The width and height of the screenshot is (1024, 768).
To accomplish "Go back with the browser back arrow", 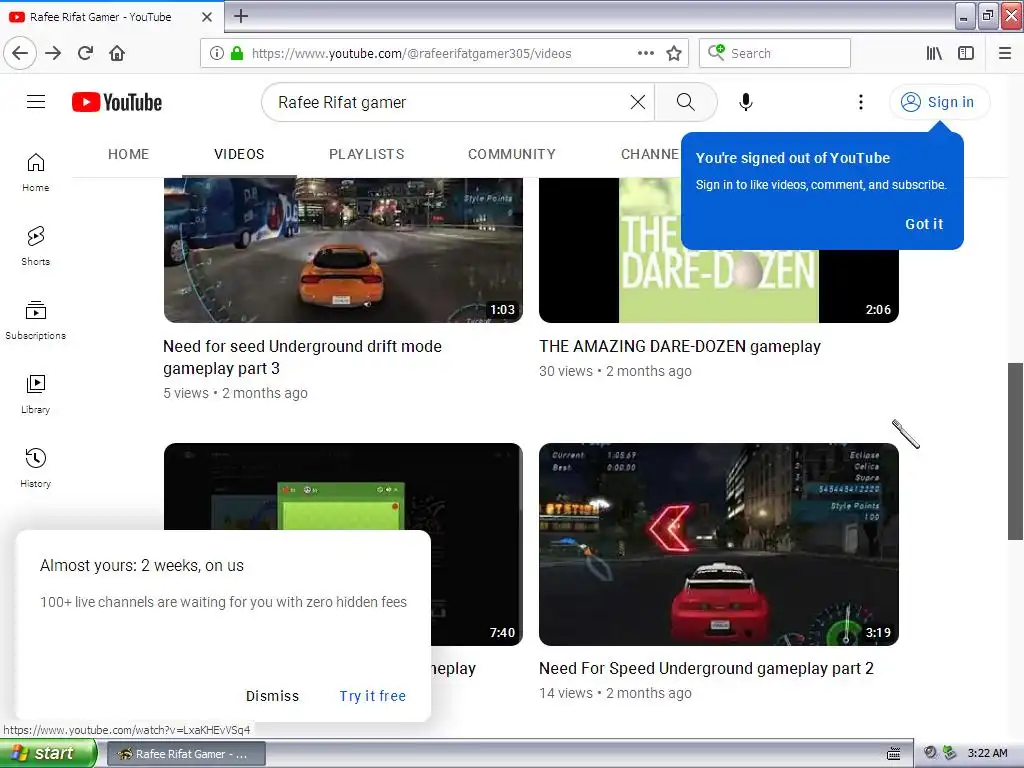I will (x=20, y=53).
